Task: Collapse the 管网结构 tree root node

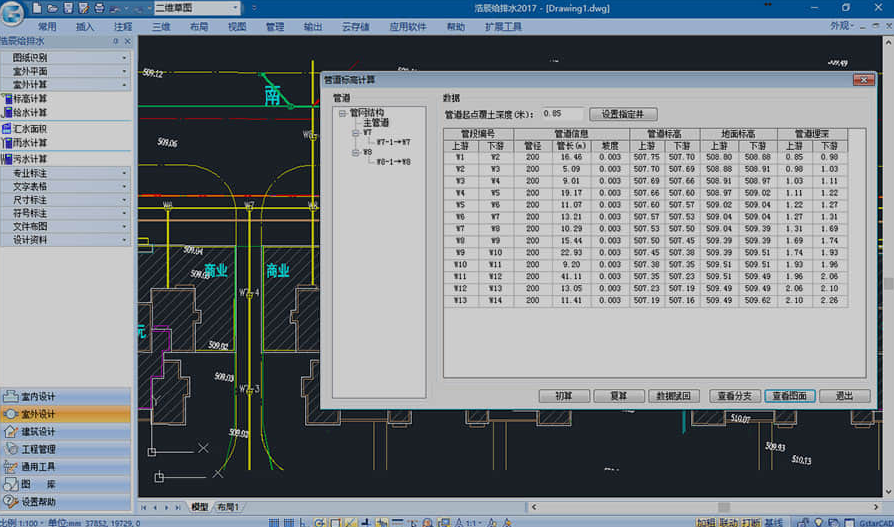Action: tap(342, 113)
